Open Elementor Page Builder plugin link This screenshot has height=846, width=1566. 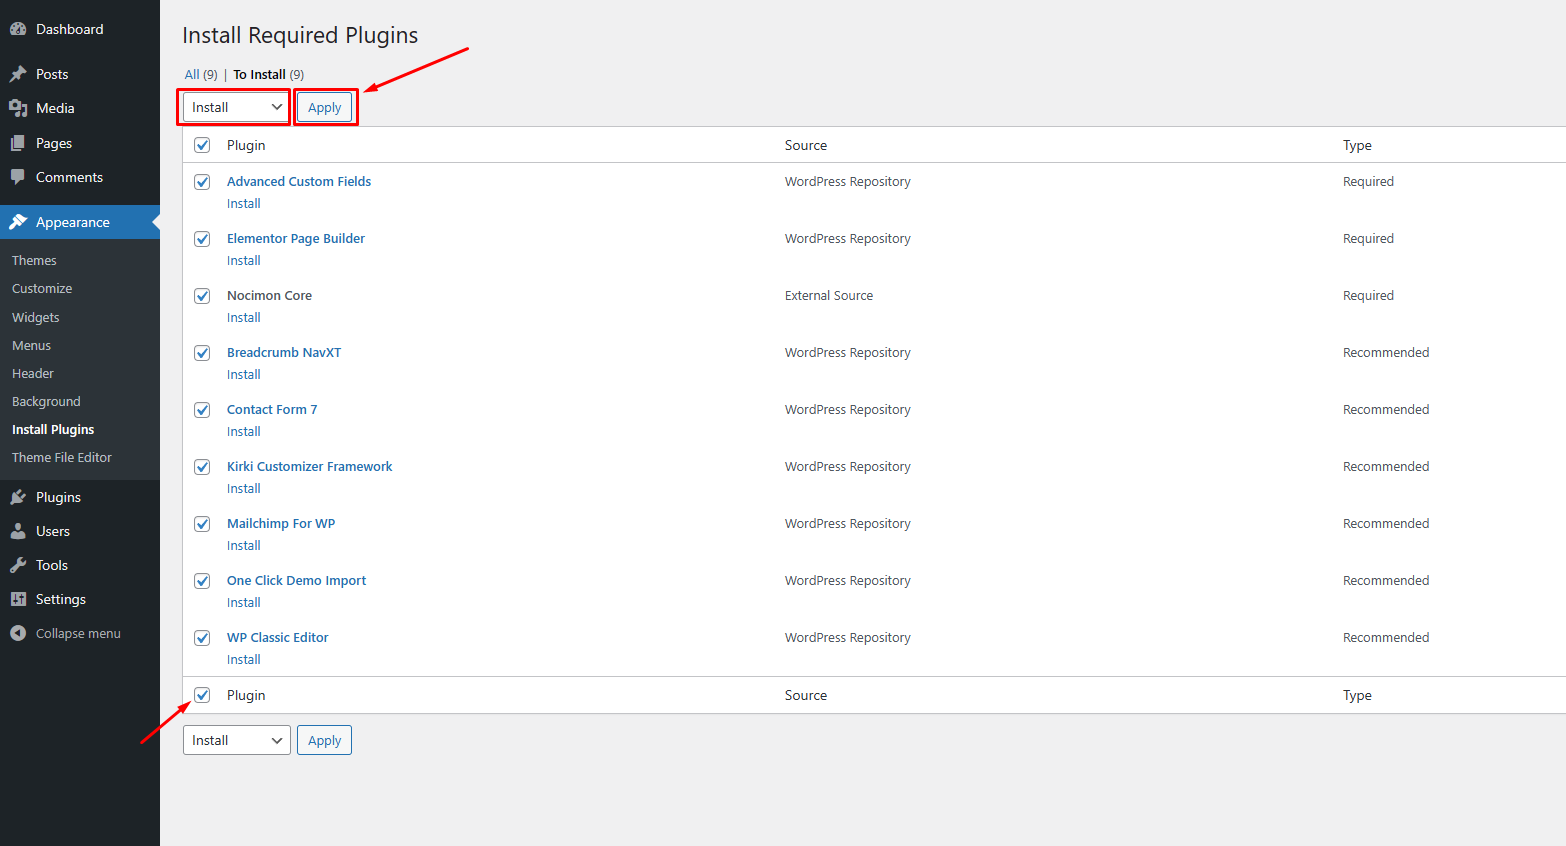point(296,238)
